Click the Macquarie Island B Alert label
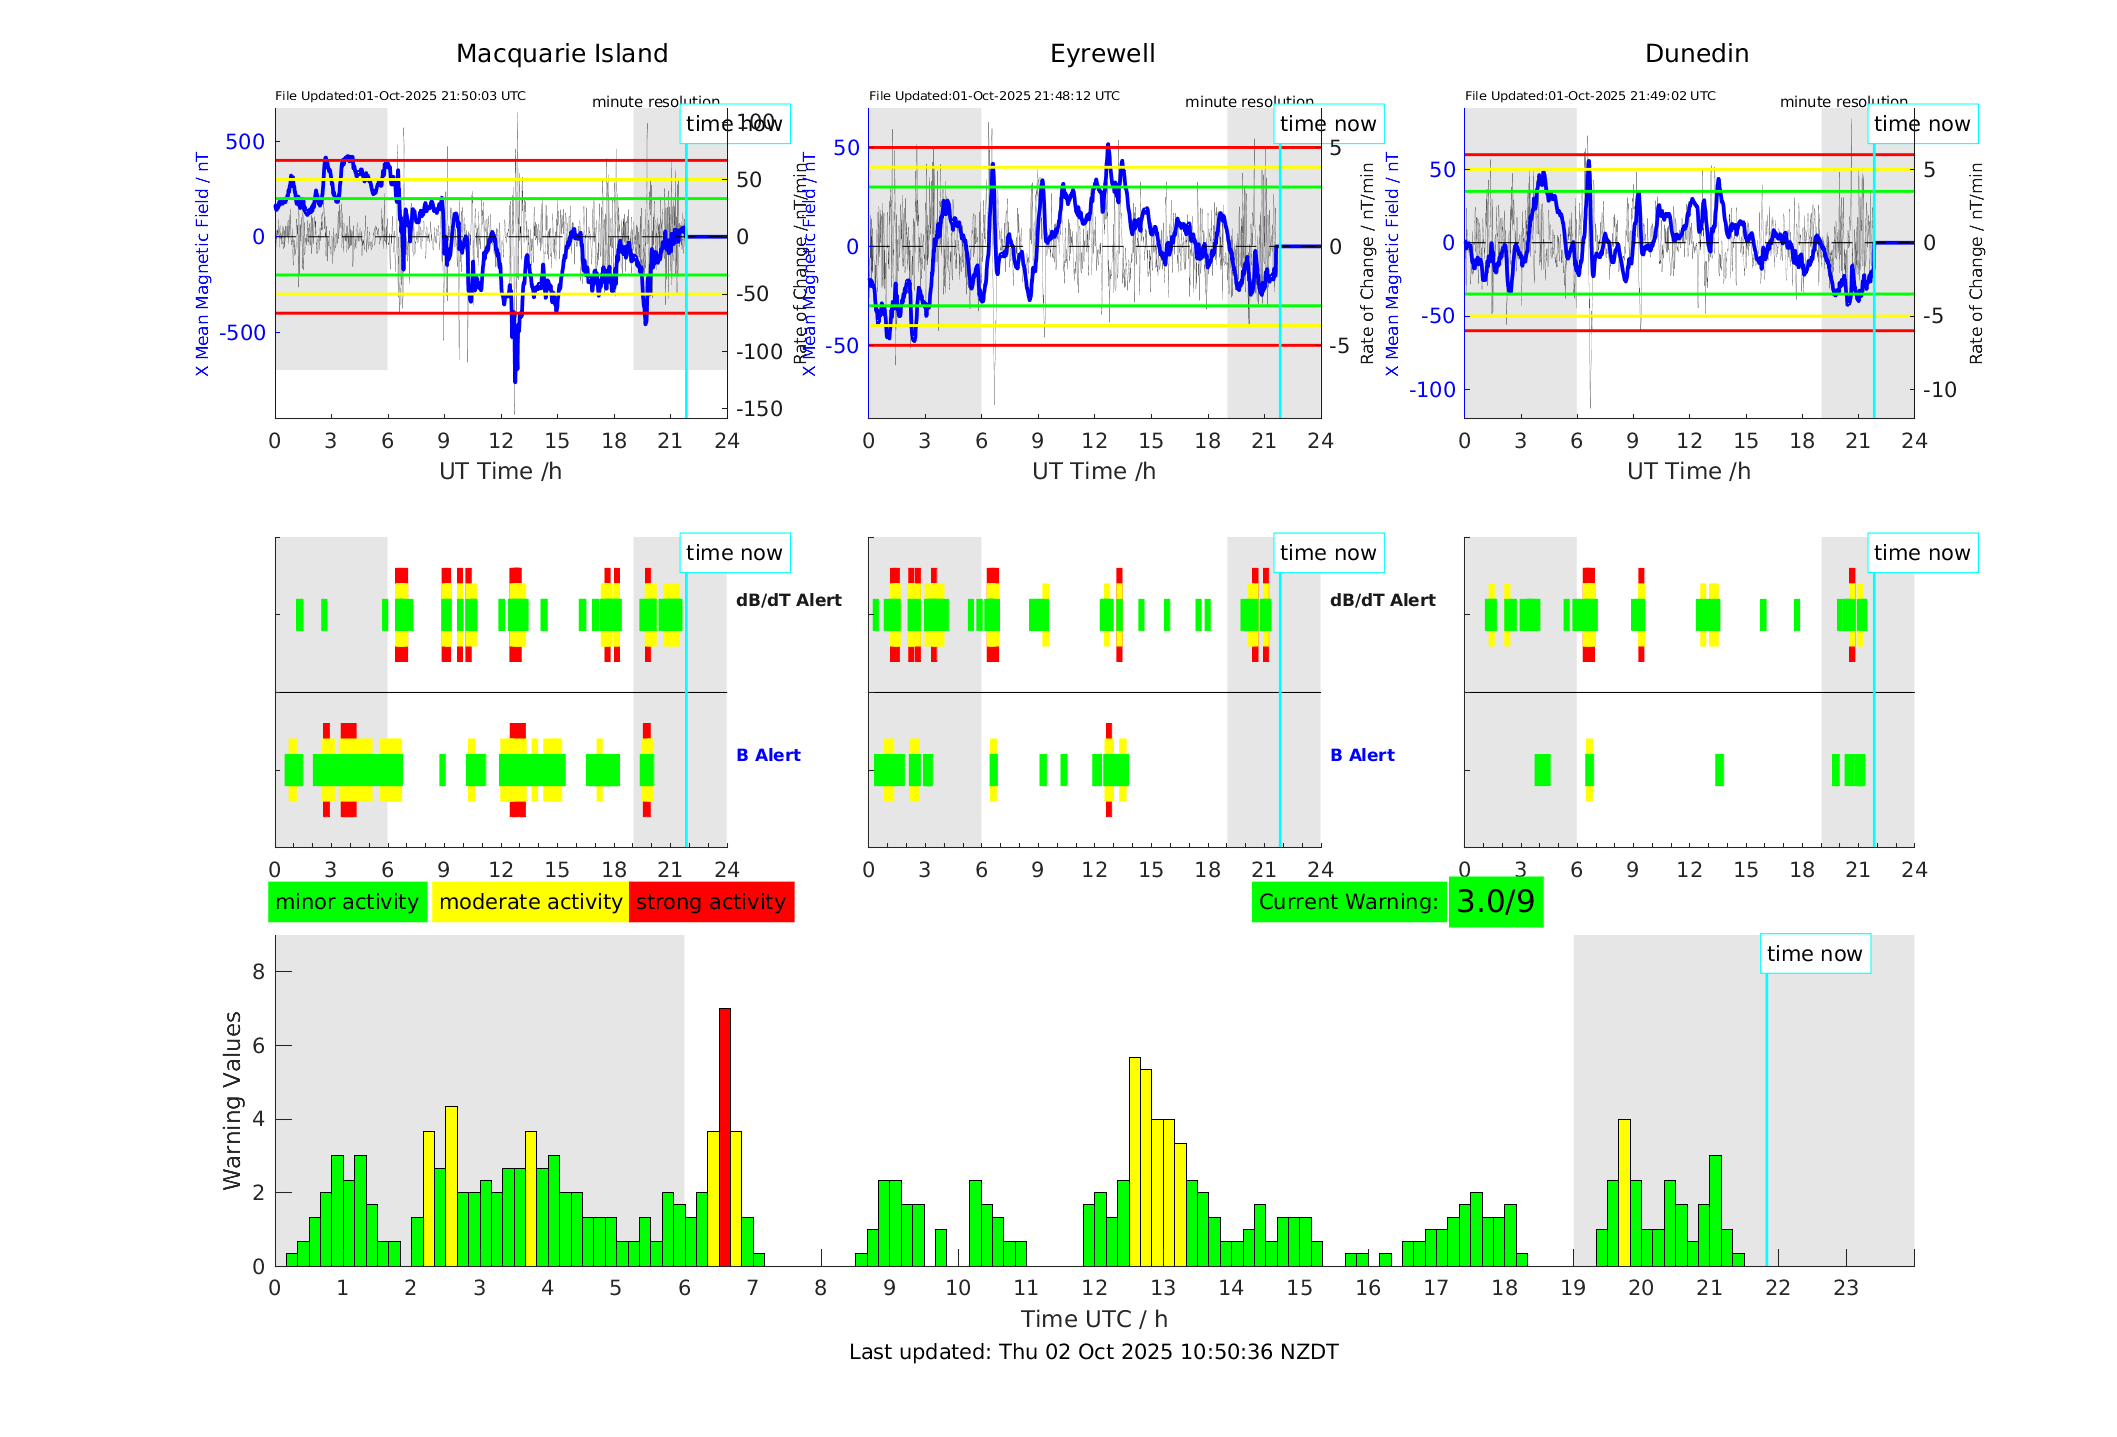The width and height of the screenshot is (2117, 1437). pos(768,755)
